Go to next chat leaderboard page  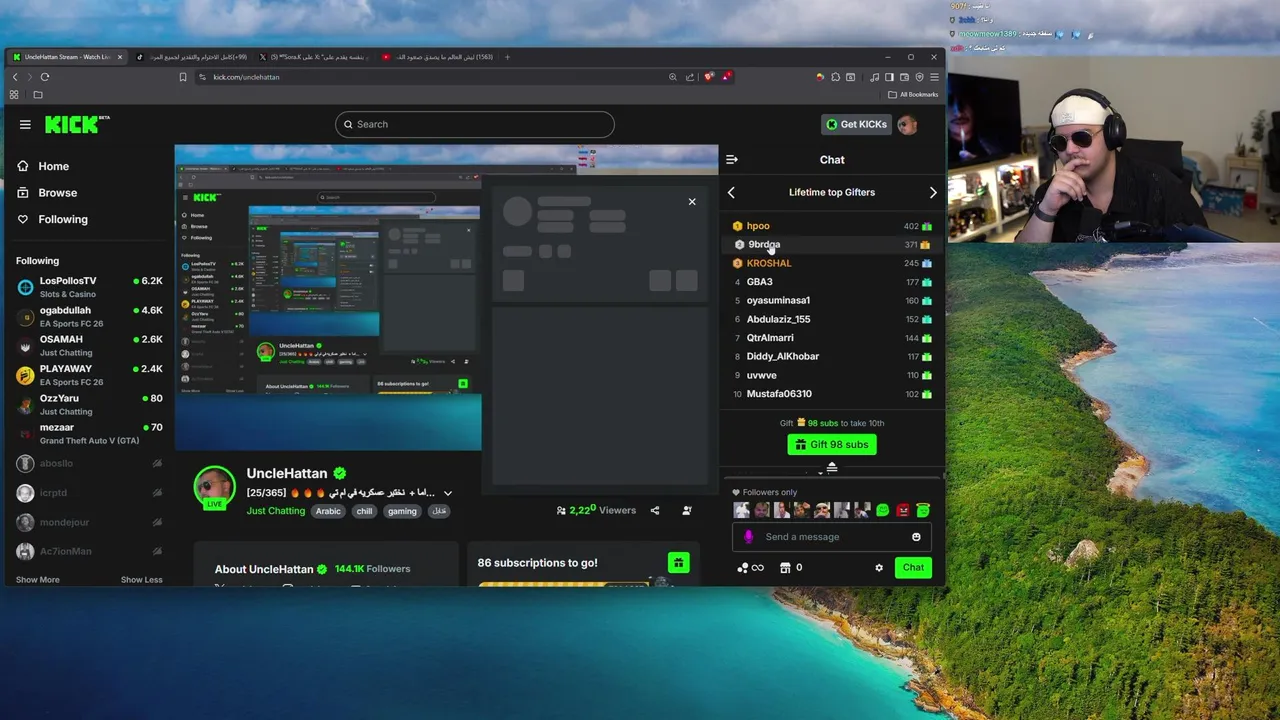click(x=933, y=192)
